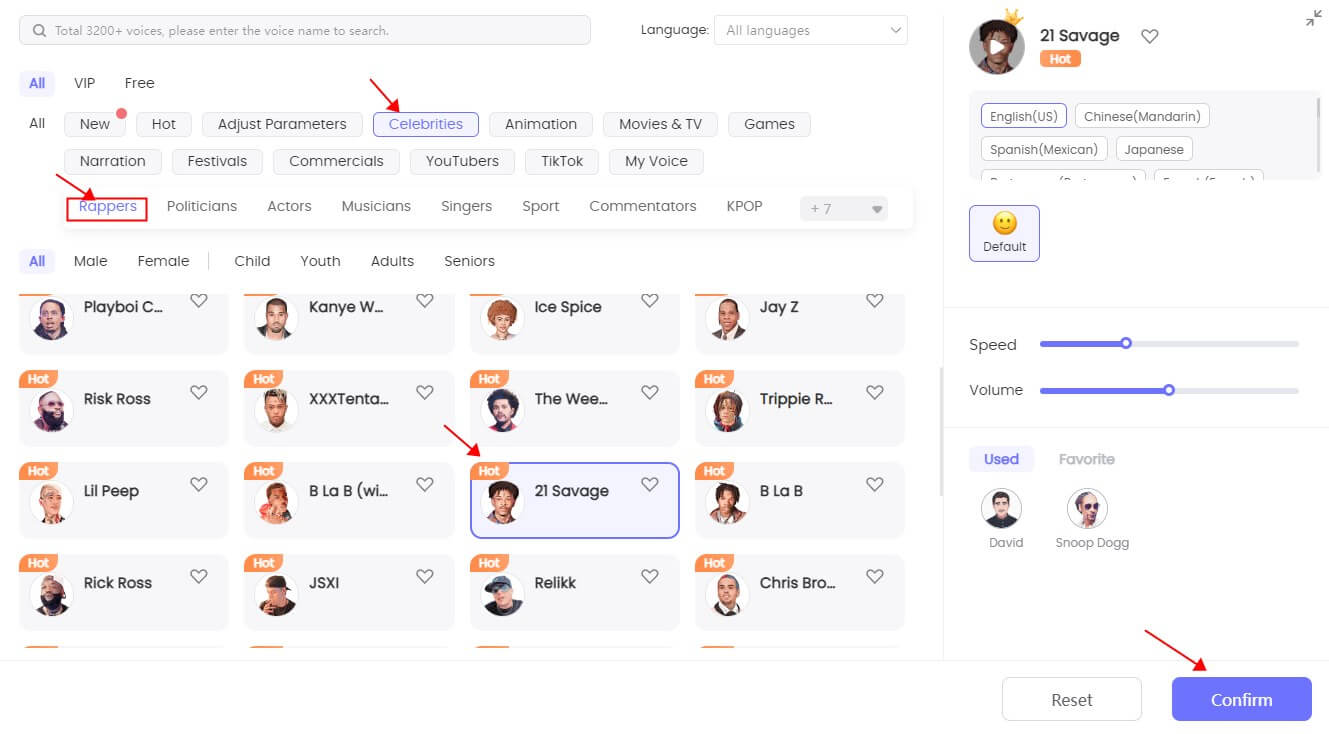
Task: Switch to Politicians subcategory
Action: pos(202,206)
